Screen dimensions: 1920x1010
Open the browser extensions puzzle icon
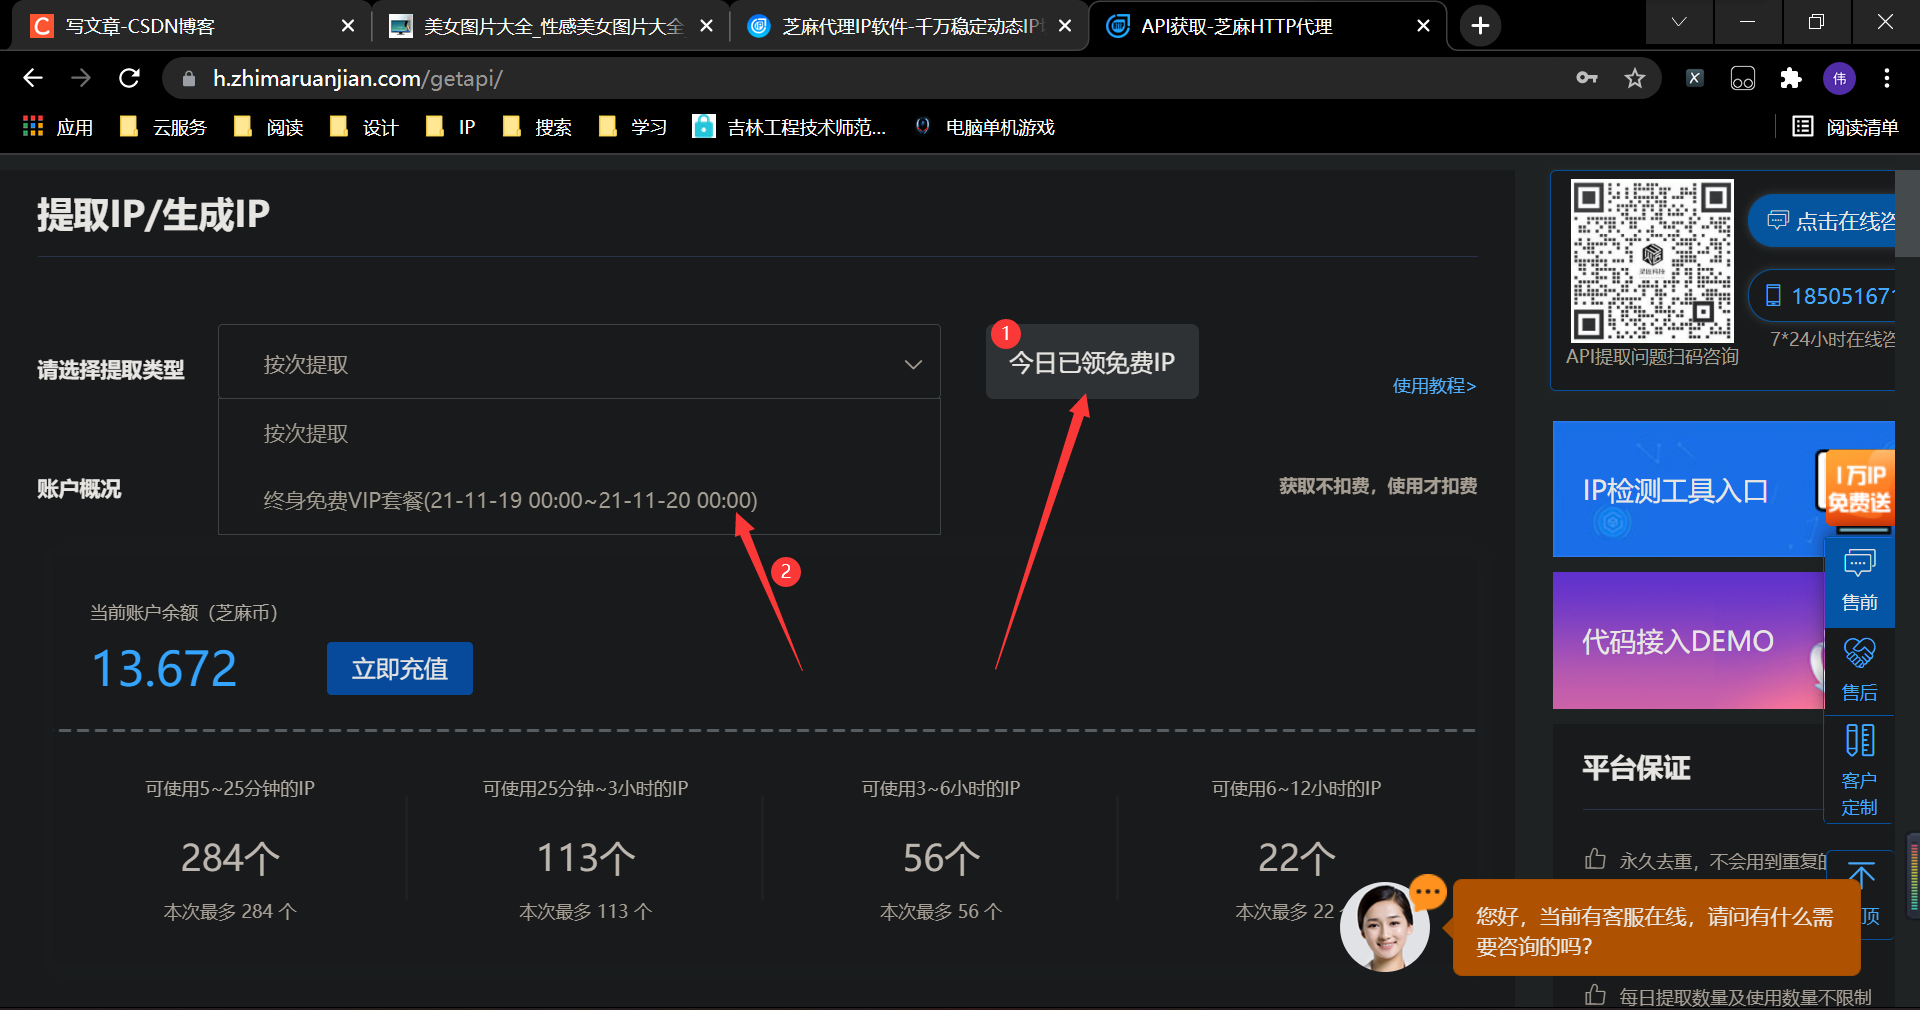tap(1791, 78)
